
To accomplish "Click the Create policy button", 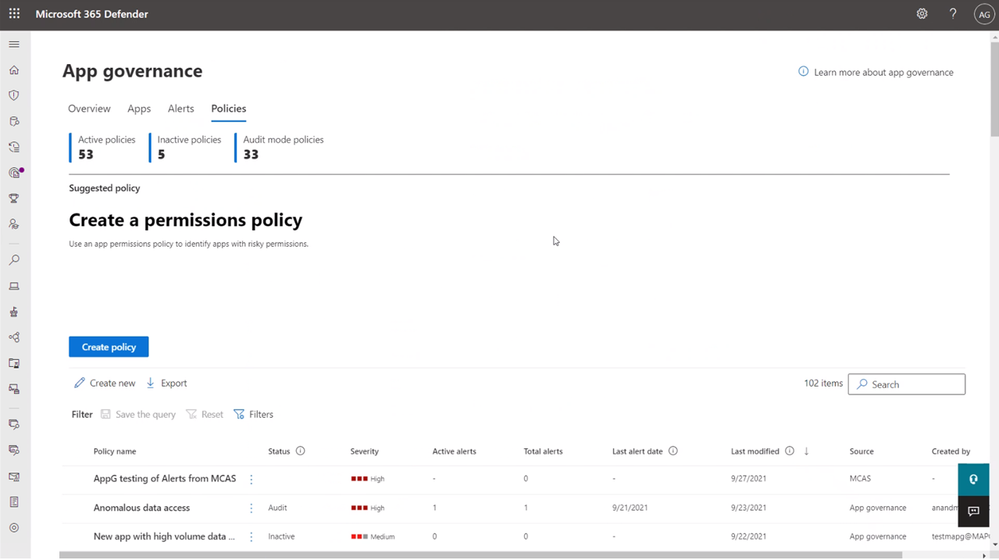I will point(109,347).
